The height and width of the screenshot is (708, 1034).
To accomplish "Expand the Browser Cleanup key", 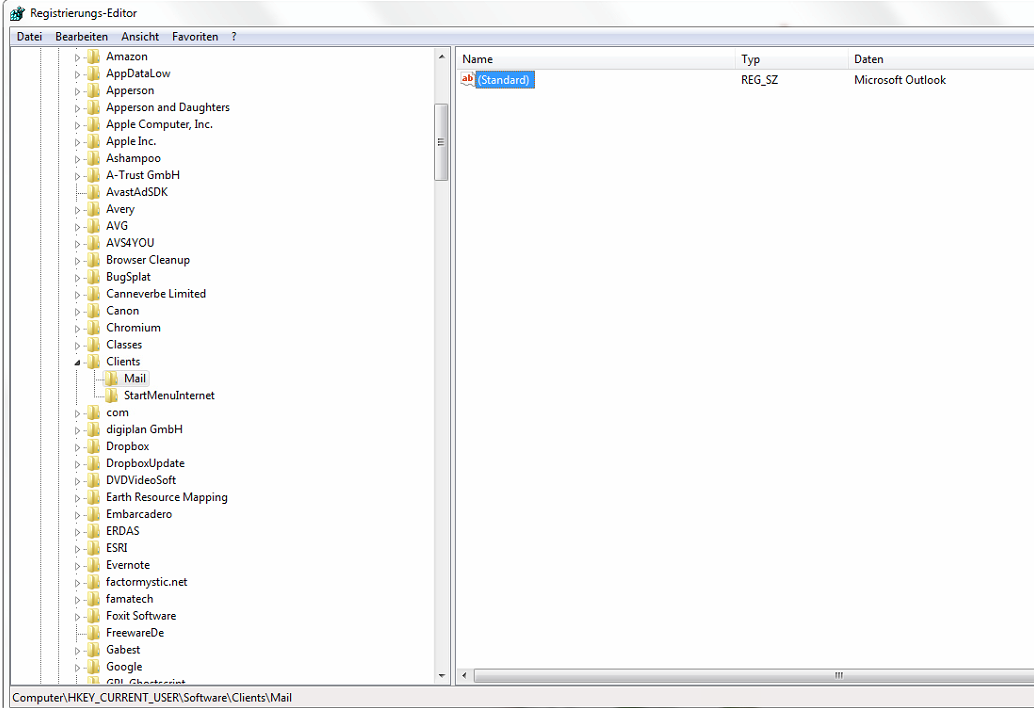I will [77, 261].
